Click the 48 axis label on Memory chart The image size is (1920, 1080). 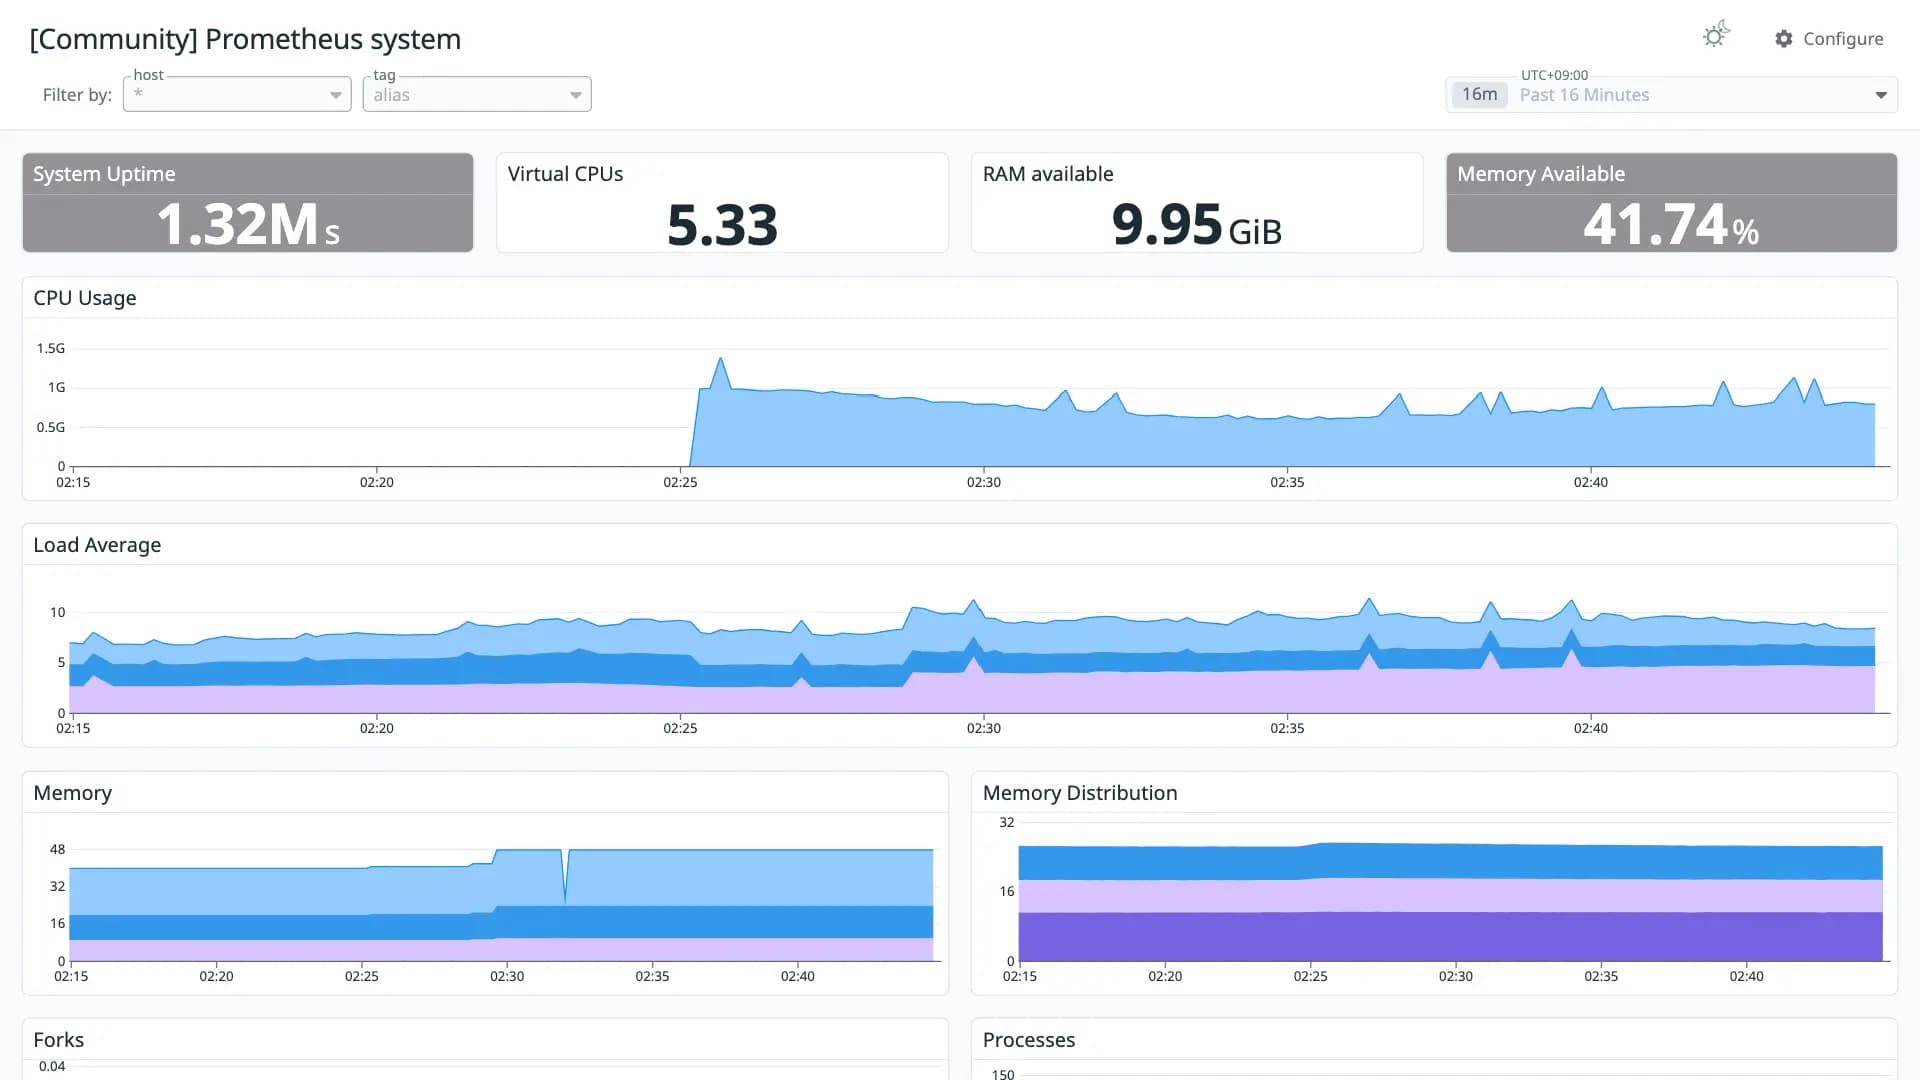click(x=58, y=850)
